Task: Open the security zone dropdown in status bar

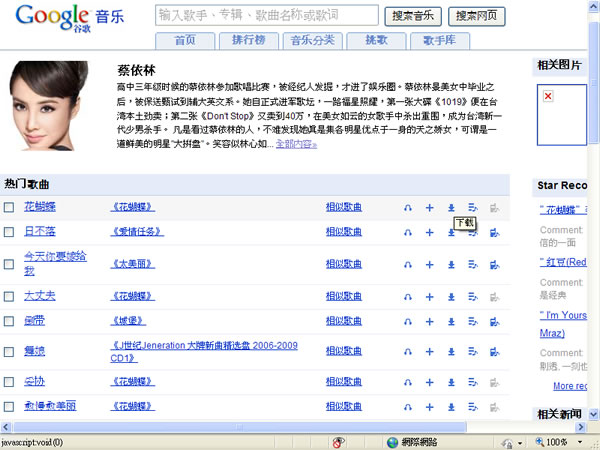Action: (x=520, y=441)
